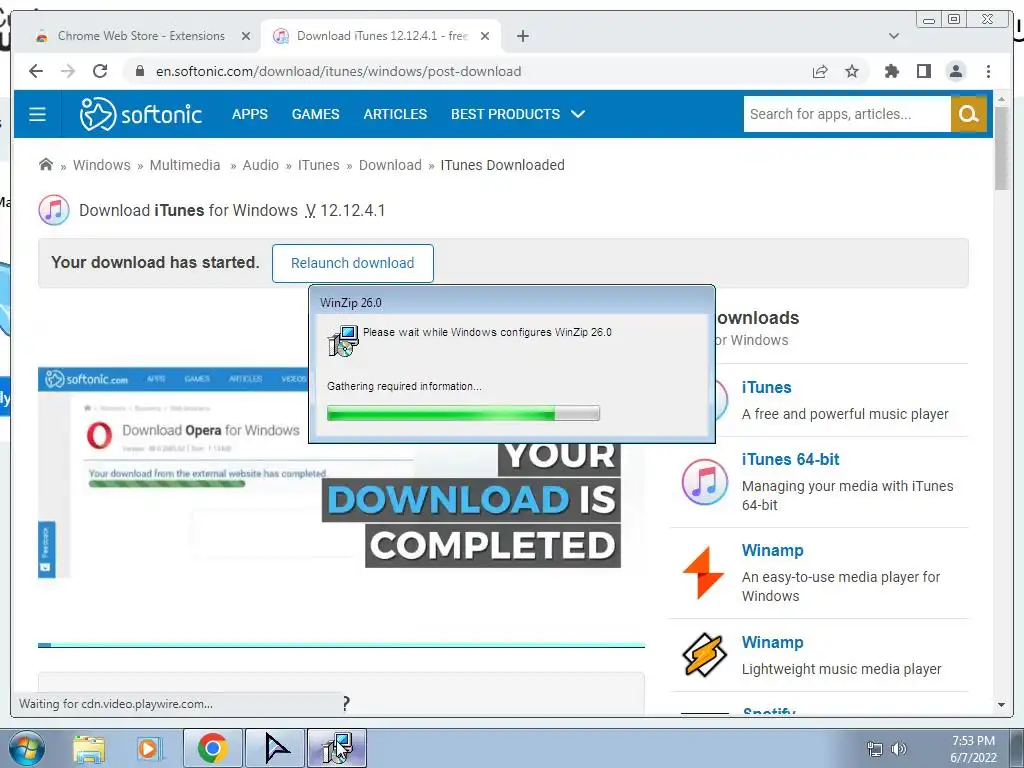The image size is (1024, 768).
Task: Click the Relaunch download button
Action: [x=353, y=263]
